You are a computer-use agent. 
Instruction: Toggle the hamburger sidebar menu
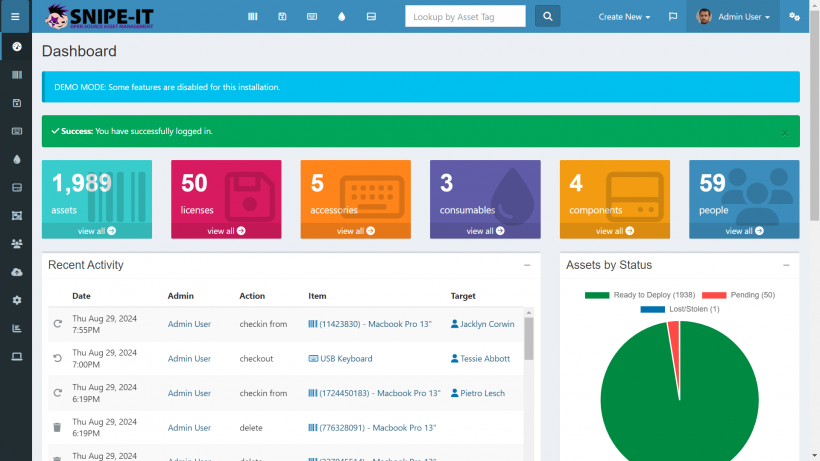click(x=15, y=17)
